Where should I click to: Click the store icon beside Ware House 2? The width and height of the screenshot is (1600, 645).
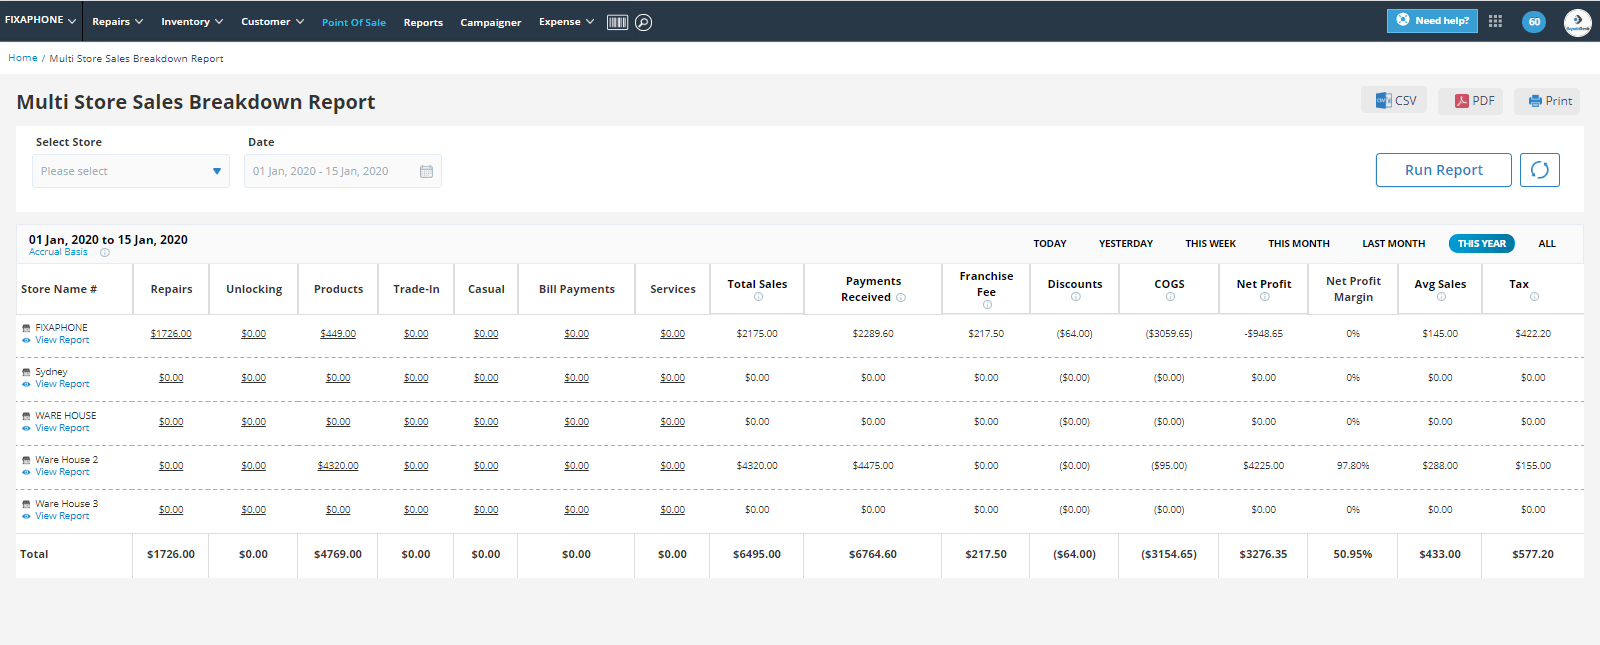tap(26, 460)
